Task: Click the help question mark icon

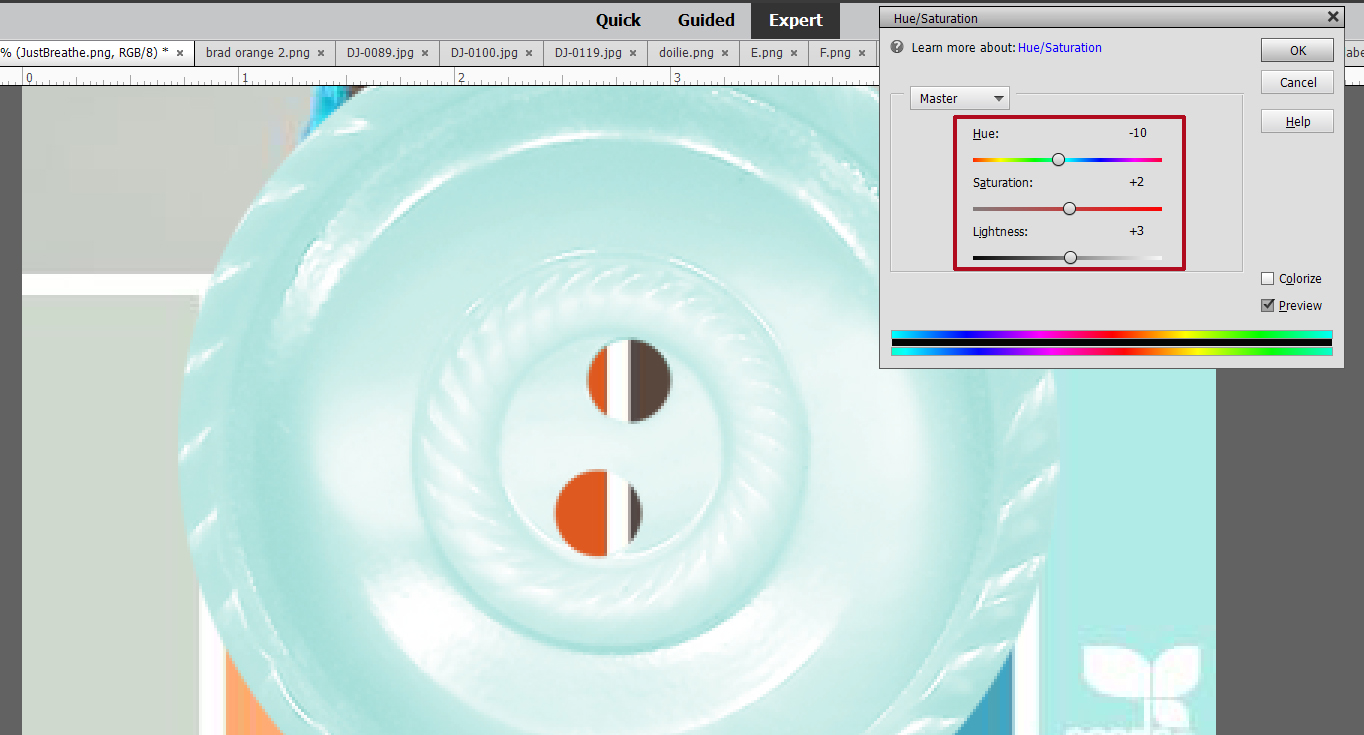Action: click(897, 47)
